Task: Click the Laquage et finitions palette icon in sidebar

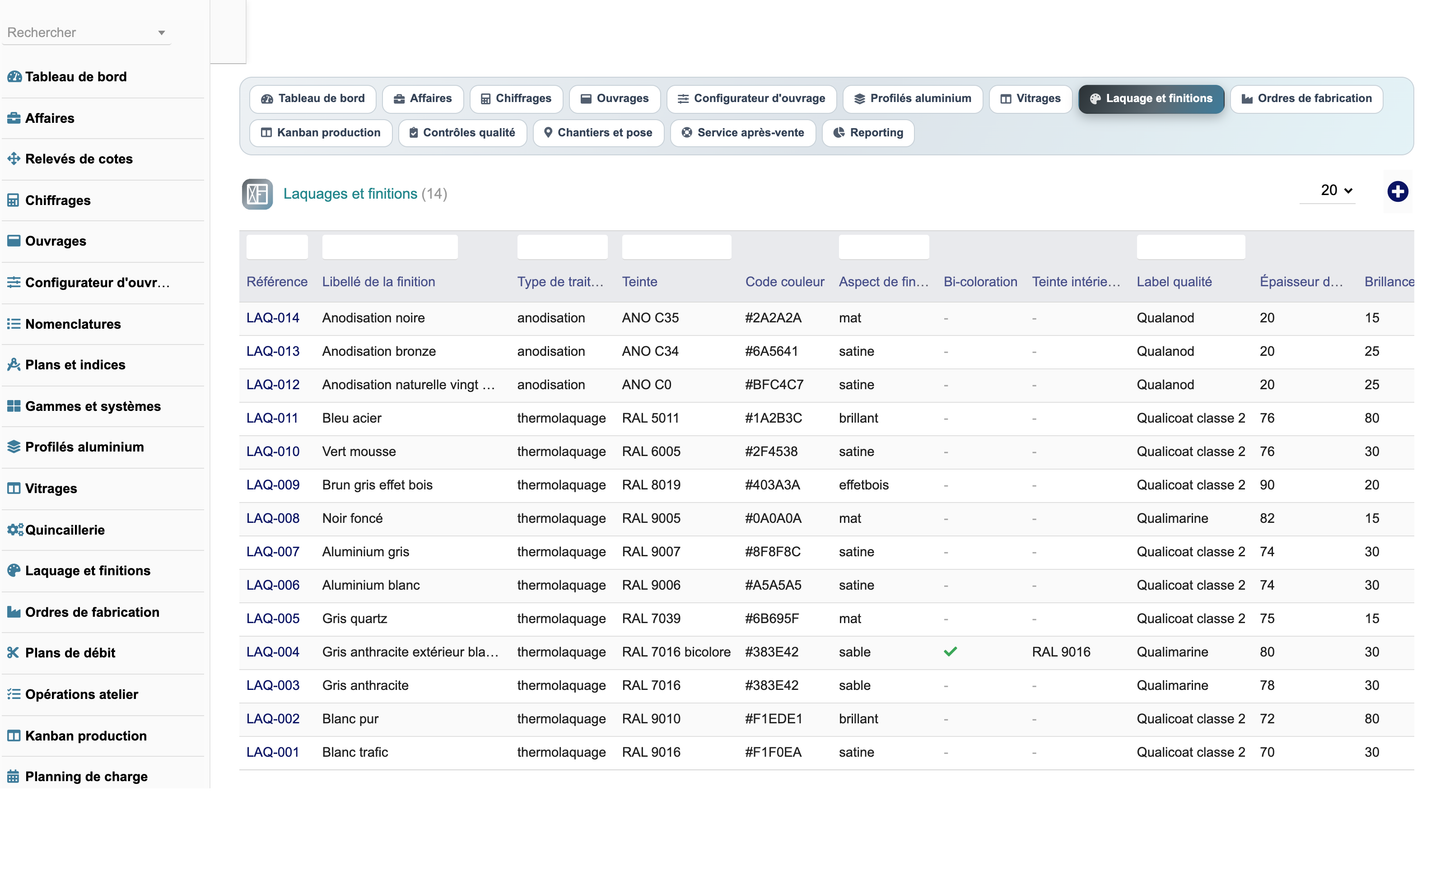Action: click(x=14, y=571)
